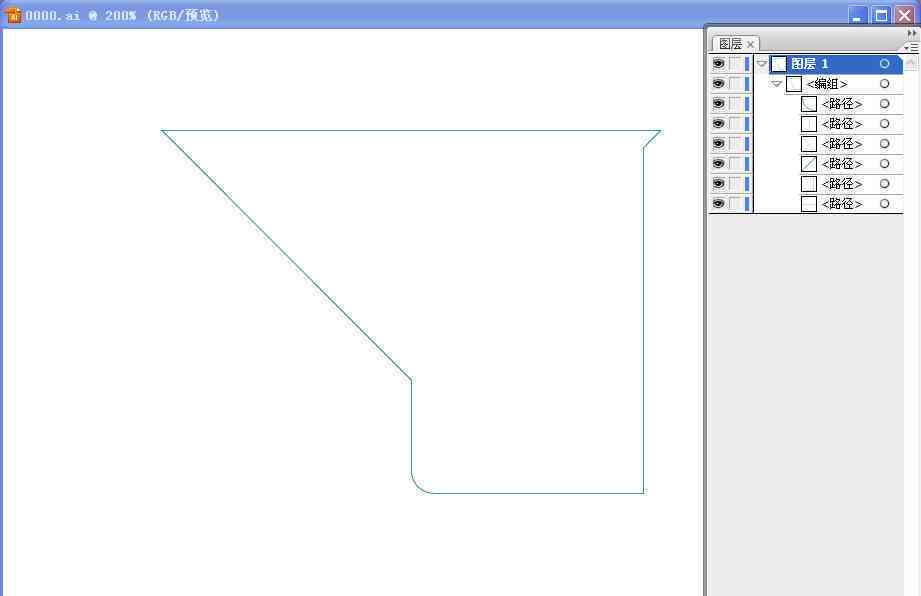This screenshot has width=921, height=596.
Task: Click the bottom horizontal line on canvas
Action: point(539,493)
